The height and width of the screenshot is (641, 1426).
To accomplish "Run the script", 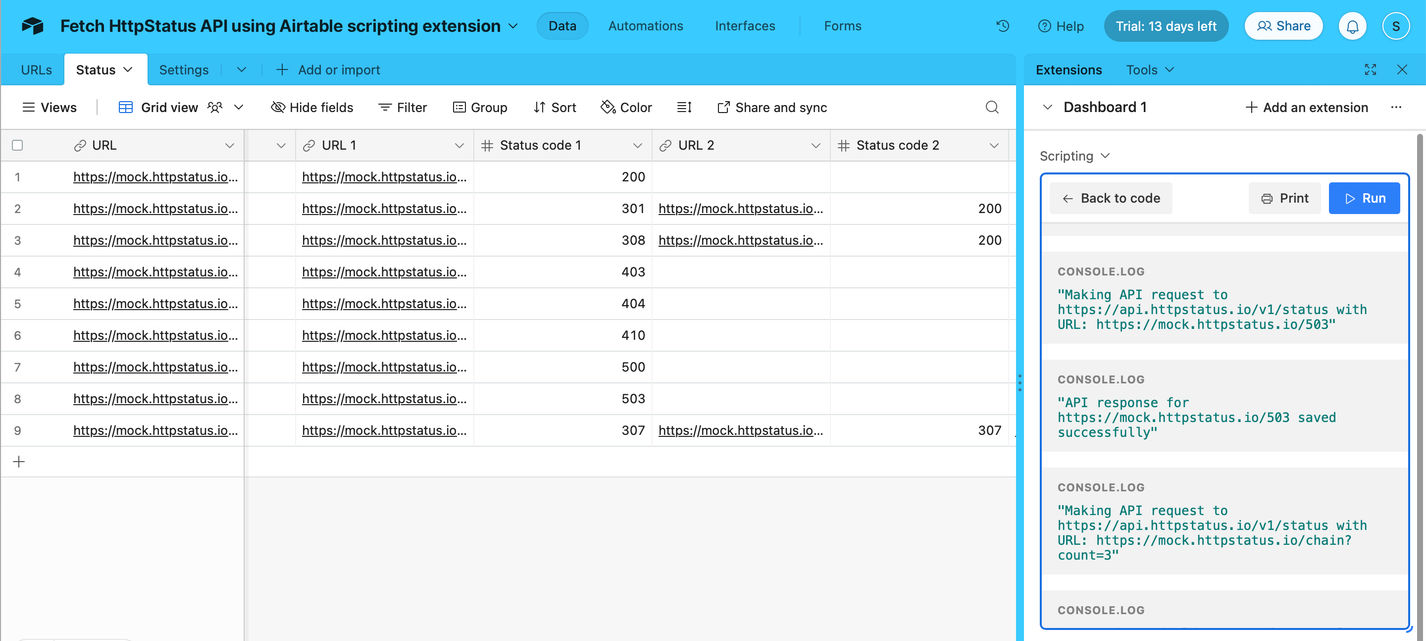I will tap(1364, 198).
